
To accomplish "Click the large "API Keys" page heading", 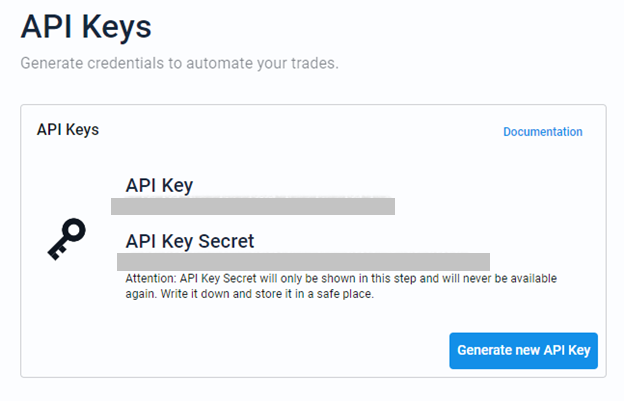I will [x=86, y=27].
